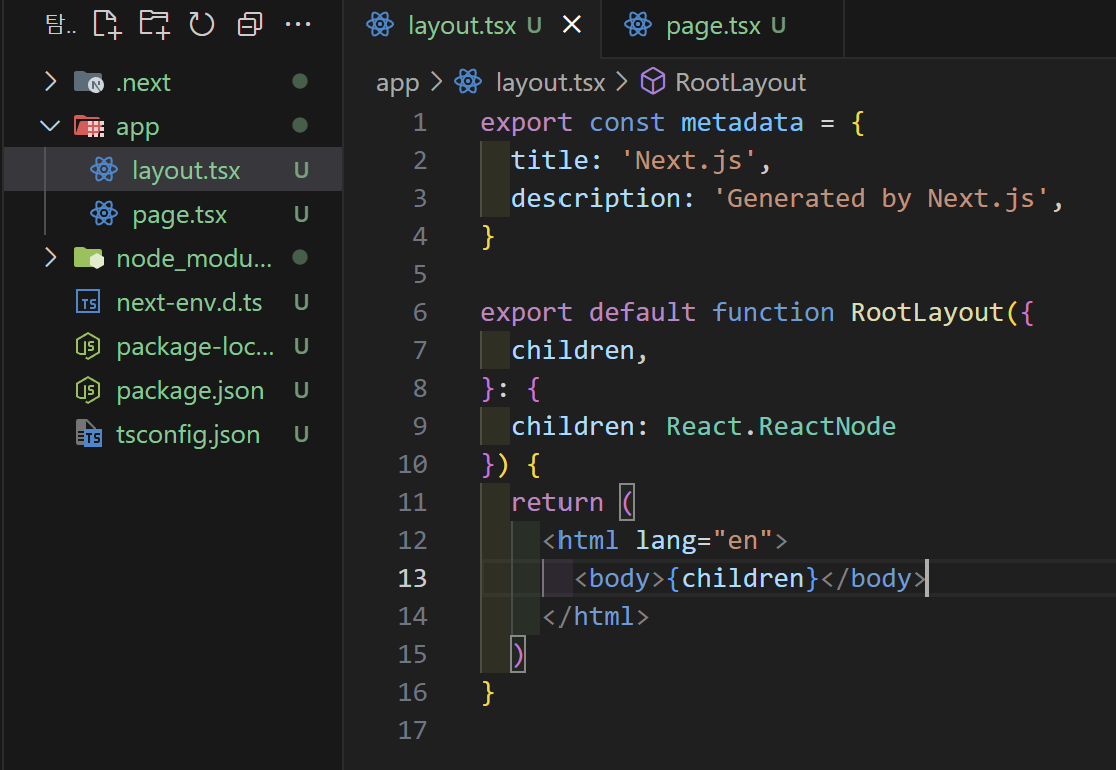Close the layout.tsx editor tab

[x=572, y=26]
